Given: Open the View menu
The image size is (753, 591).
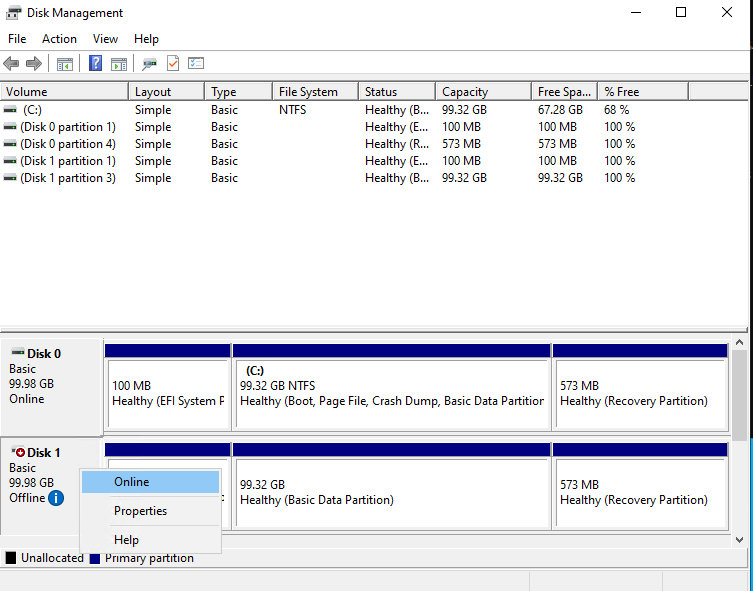Looking at the screenshot, I should 105,39.
